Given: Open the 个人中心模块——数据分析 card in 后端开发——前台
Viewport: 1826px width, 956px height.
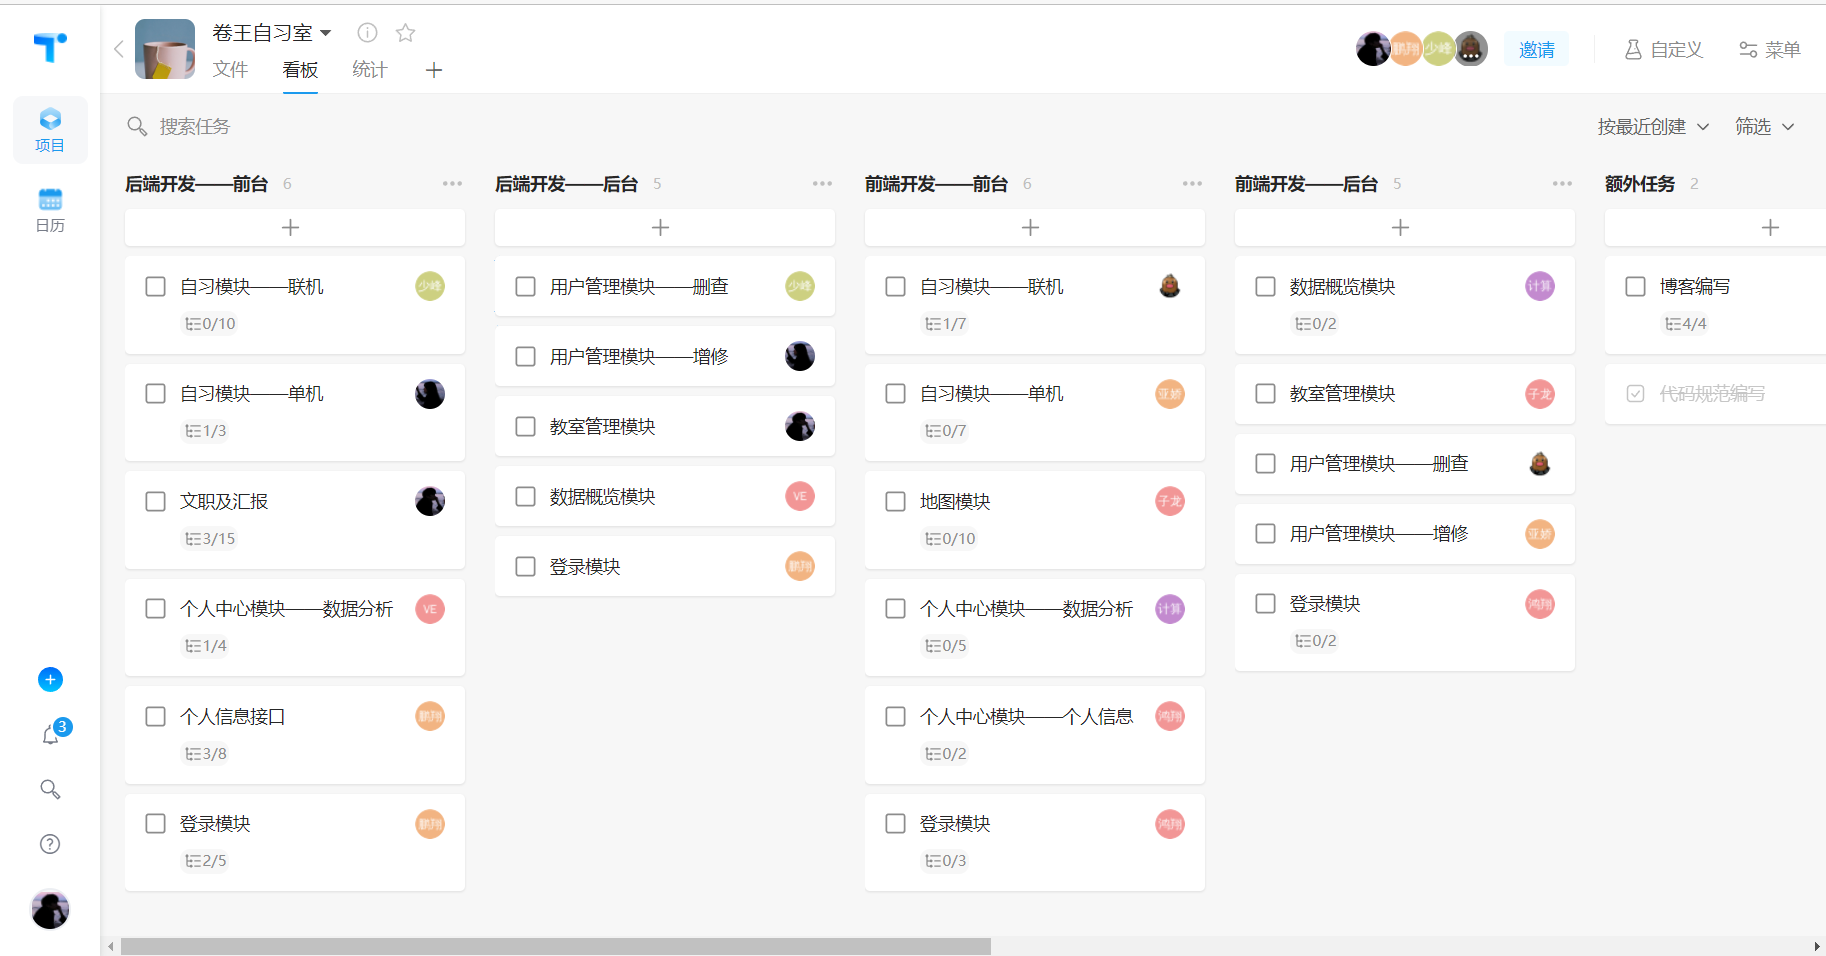Looking at the screenshot, I should tap(295, 627).
